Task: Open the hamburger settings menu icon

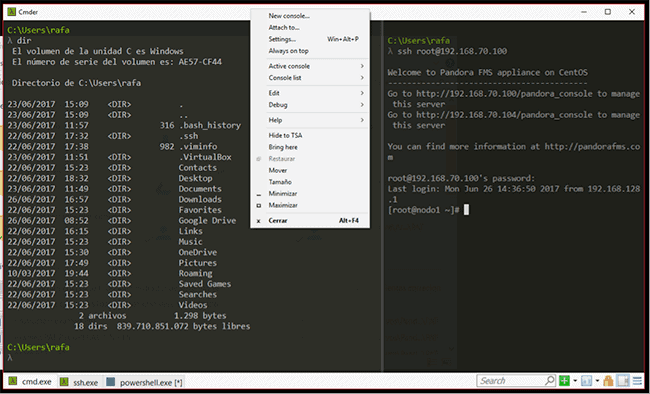Action: coord(637,380)
